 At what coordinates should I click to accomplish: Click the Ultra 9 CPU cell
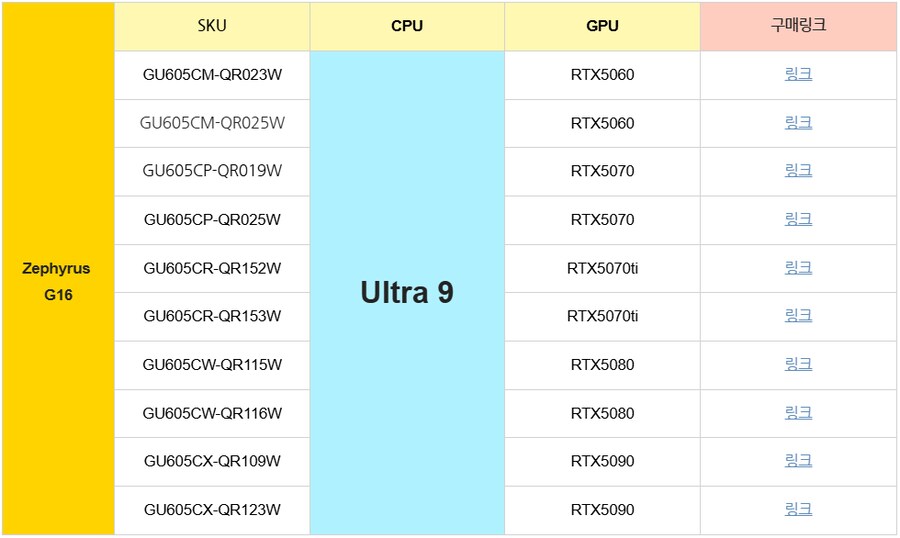[407, 292]
